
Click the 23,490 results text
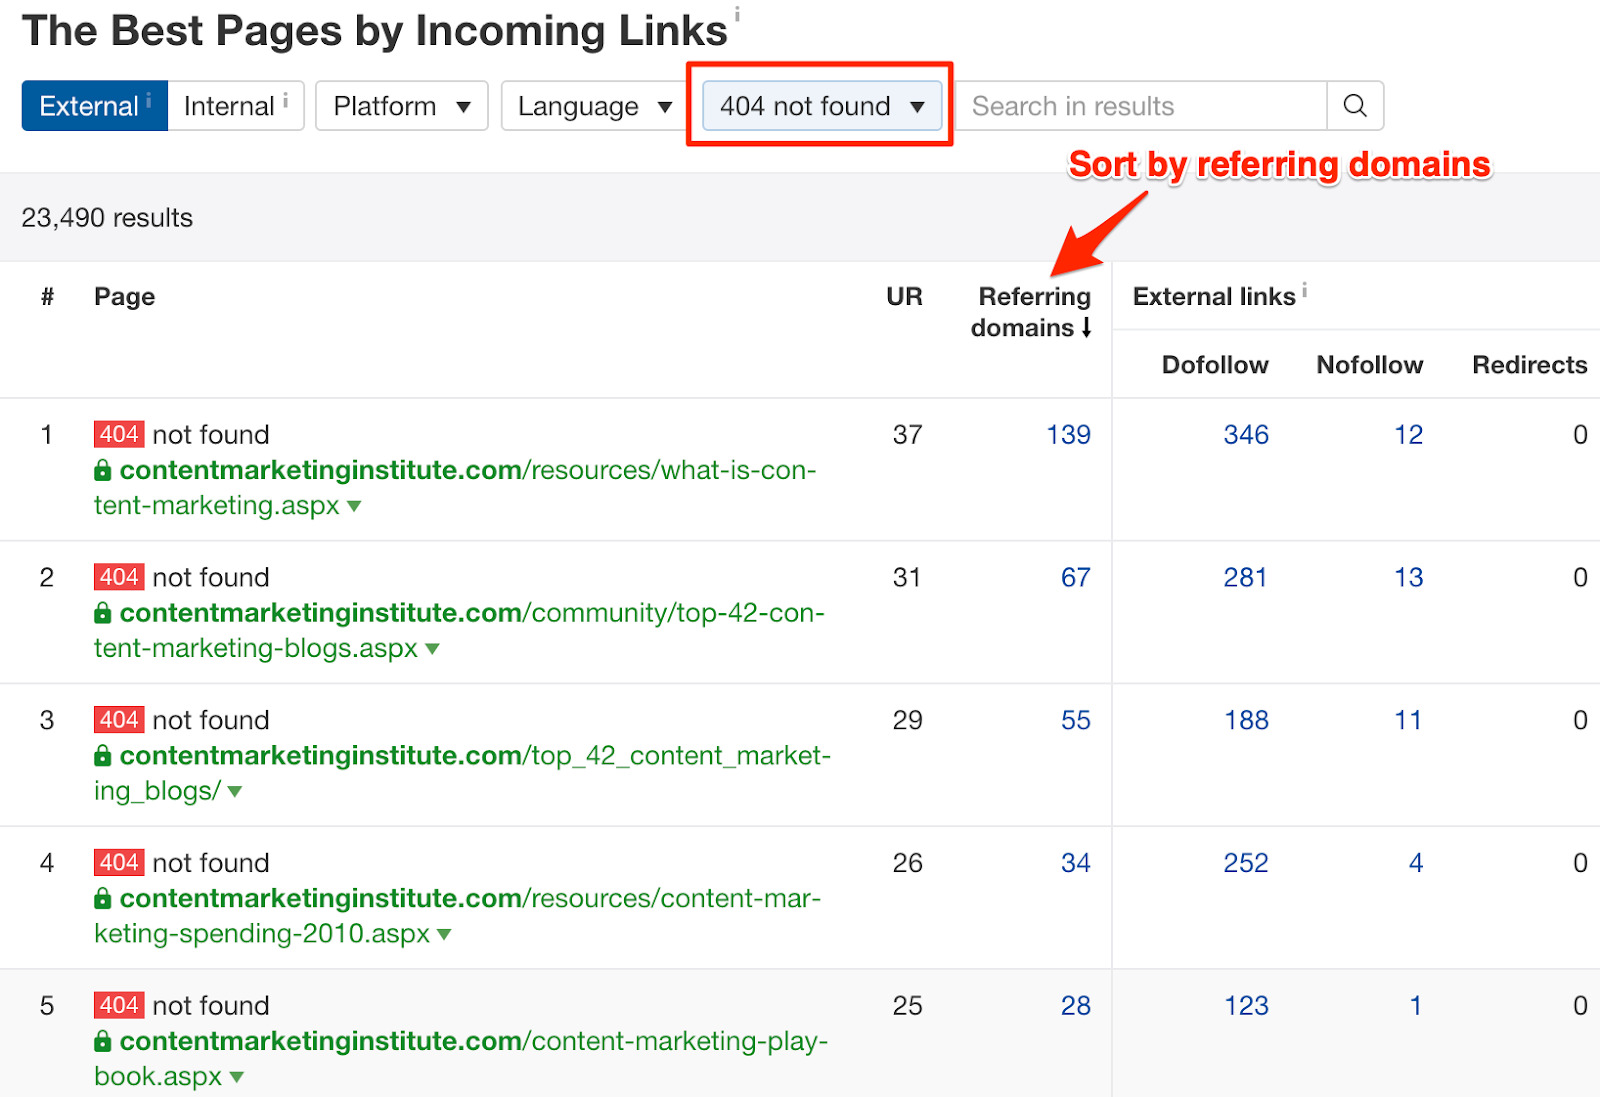(107, 218)
